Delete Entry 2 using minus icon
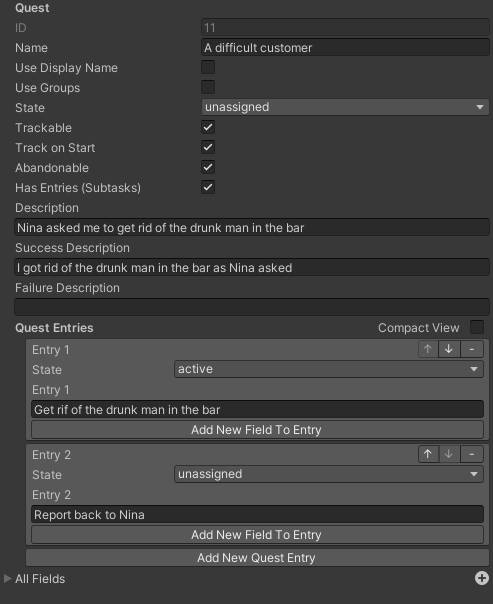This screenshot has height=604, width=493. point(472,454)
